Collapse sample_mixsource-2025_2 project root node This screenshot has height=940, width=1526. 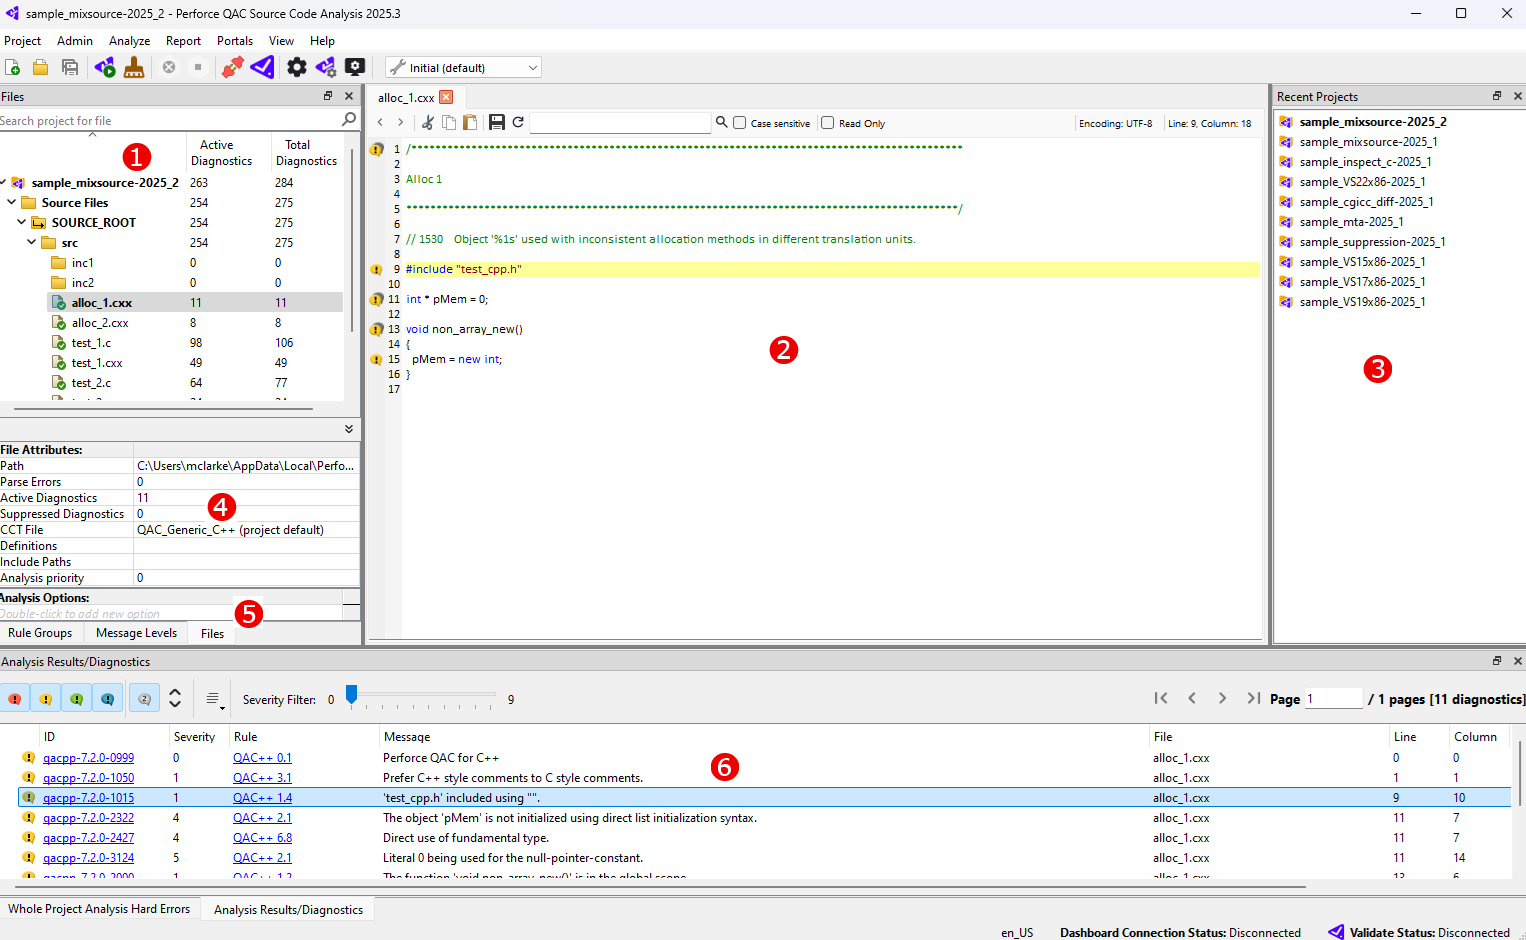coord(3,182)
